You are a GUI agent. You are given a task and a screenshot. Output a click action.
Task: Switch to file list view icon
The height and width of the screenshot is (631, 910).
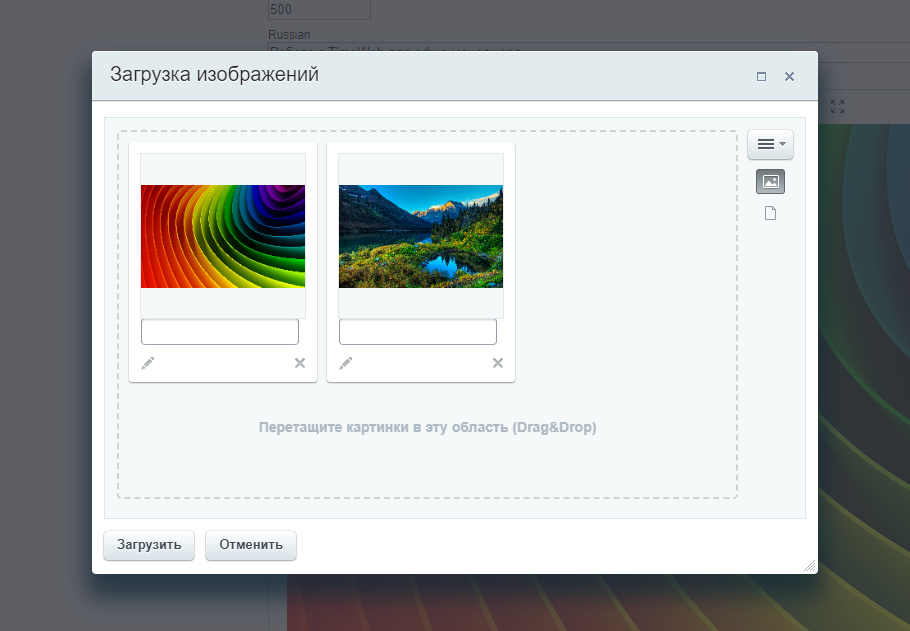click(x=770, y=213)
